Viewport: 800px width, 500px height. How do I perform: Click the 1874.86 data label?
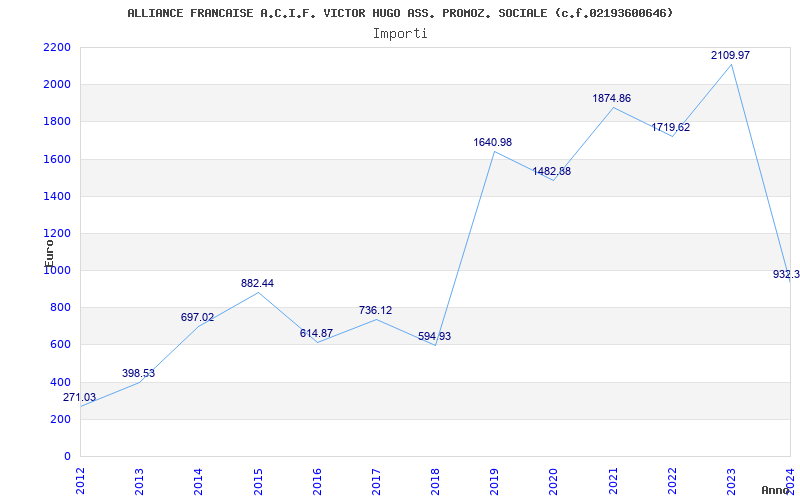611,98
